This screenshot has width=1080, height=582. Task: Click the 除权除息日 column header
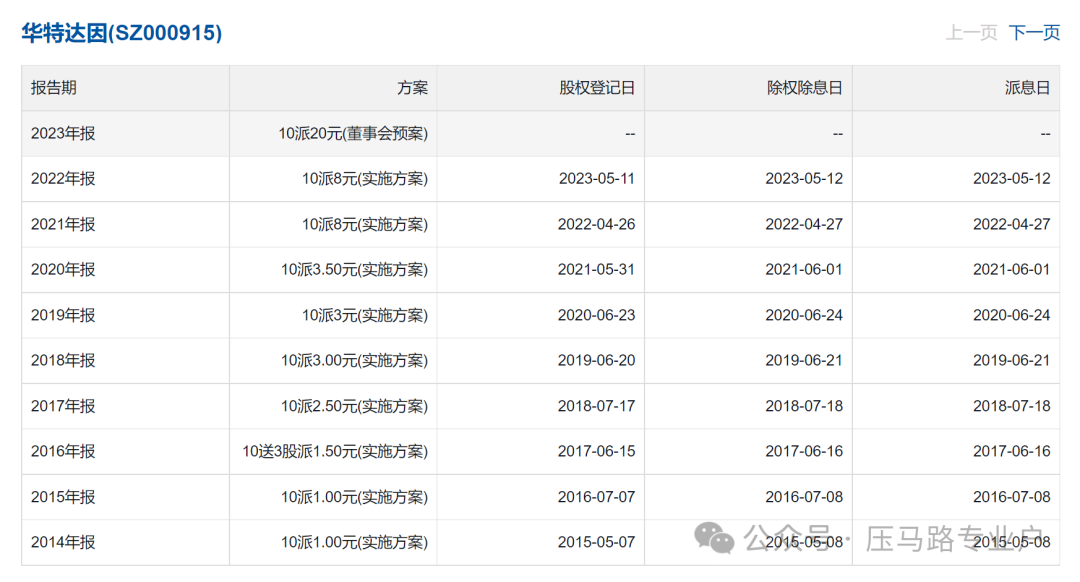[x=804, y=88]
